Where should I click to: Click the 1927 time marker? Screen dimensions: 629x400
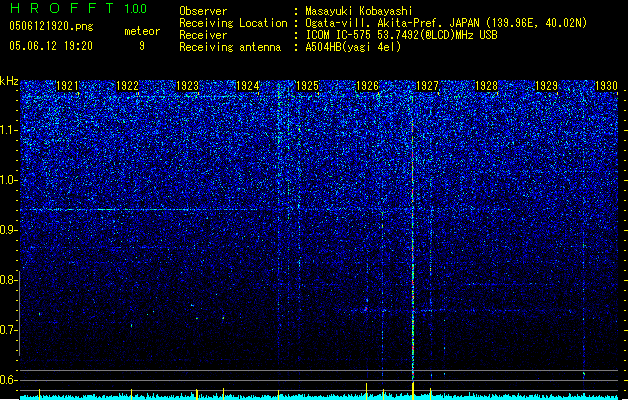tap(428, 86)
